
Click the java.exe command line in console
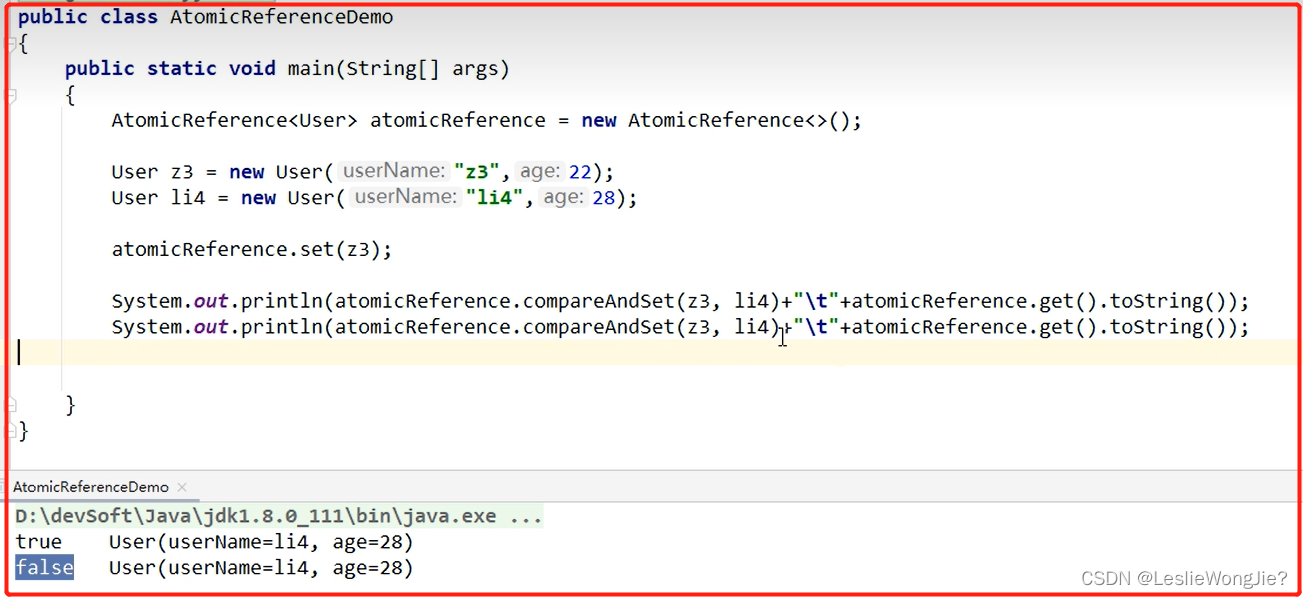[279, 516]
